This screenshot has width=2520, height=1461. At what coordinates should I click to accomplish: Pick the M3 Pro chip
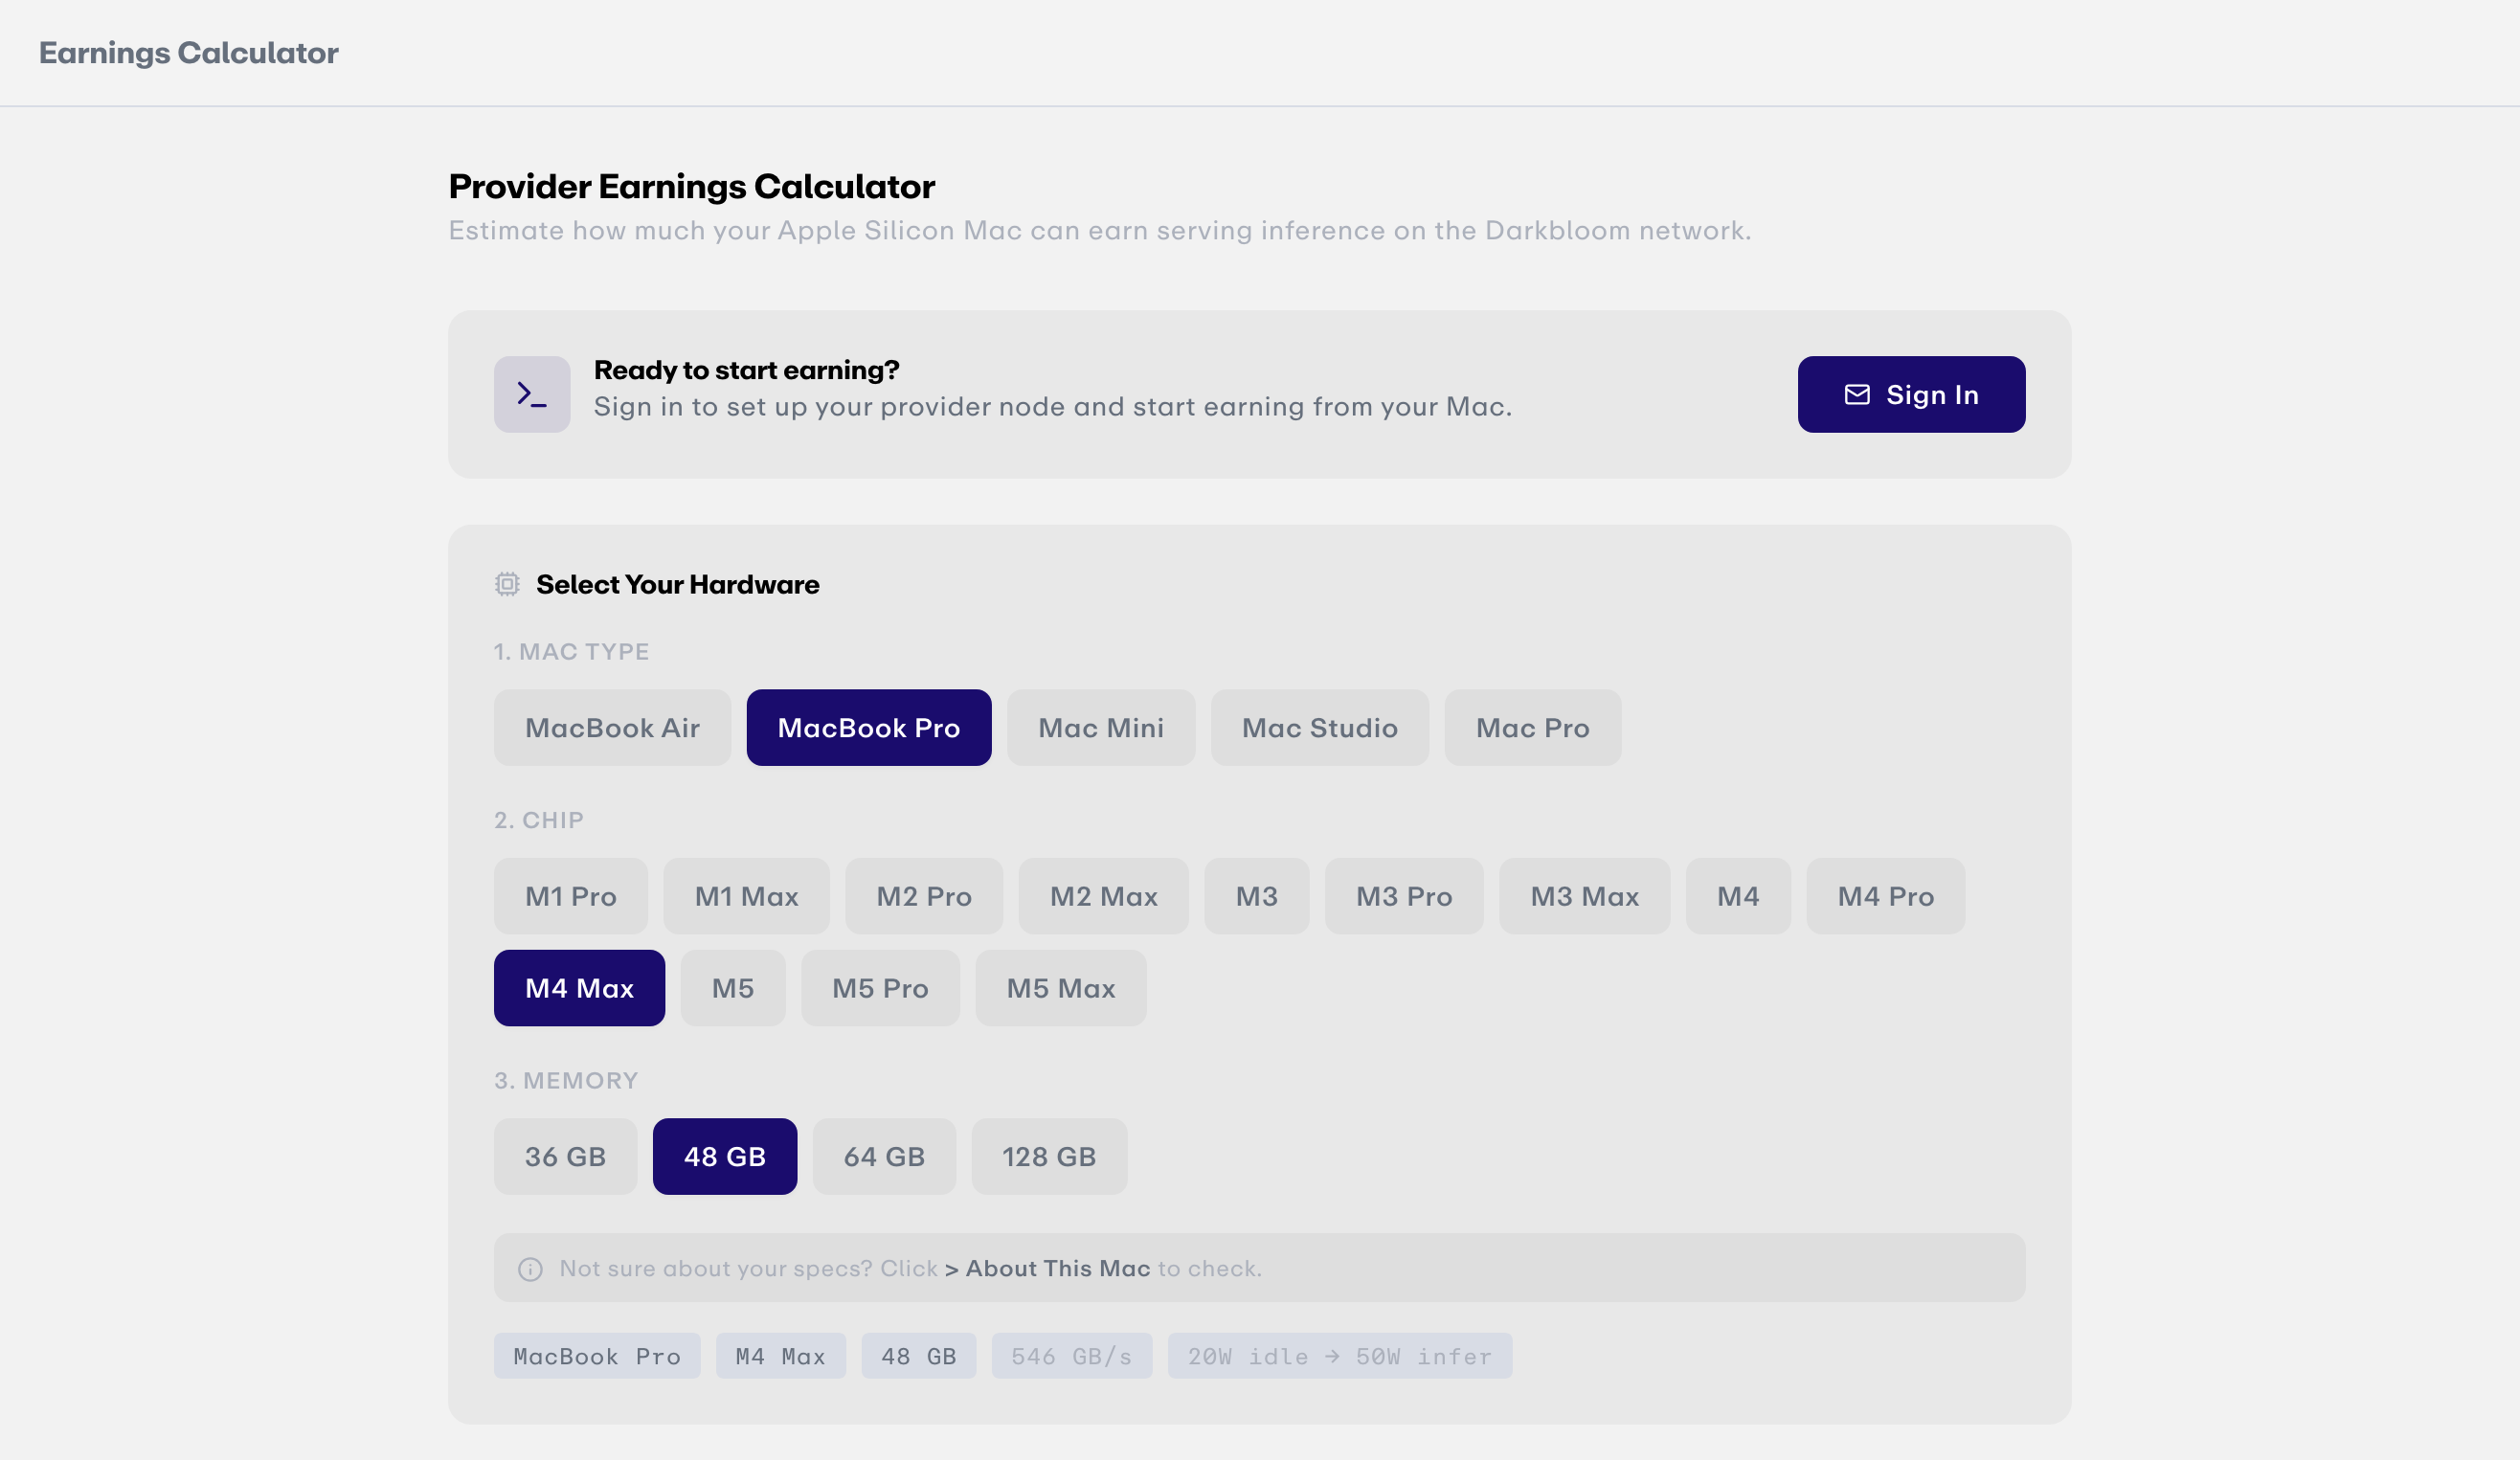click(1403, 896)
